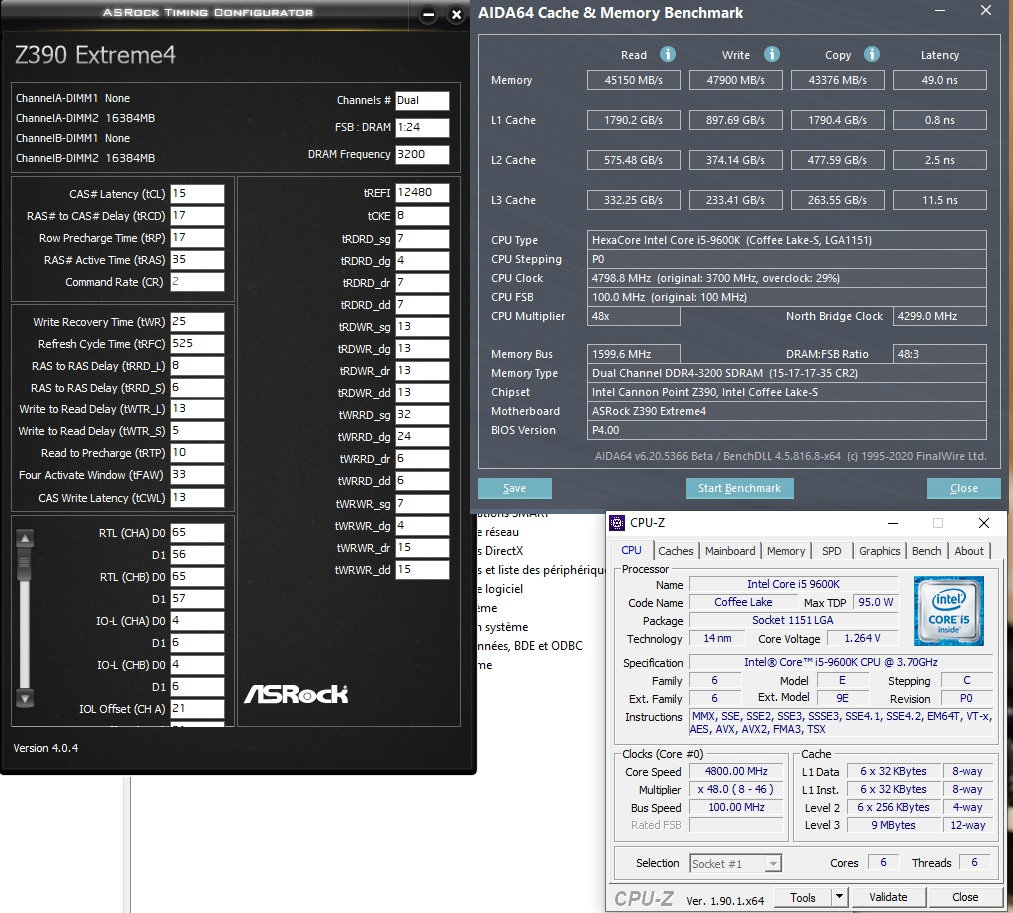Viewport: 1013px width, 913px height.
Task: Click the Memory Read result 45150 MB/s
Action: [x=633, y=80]
